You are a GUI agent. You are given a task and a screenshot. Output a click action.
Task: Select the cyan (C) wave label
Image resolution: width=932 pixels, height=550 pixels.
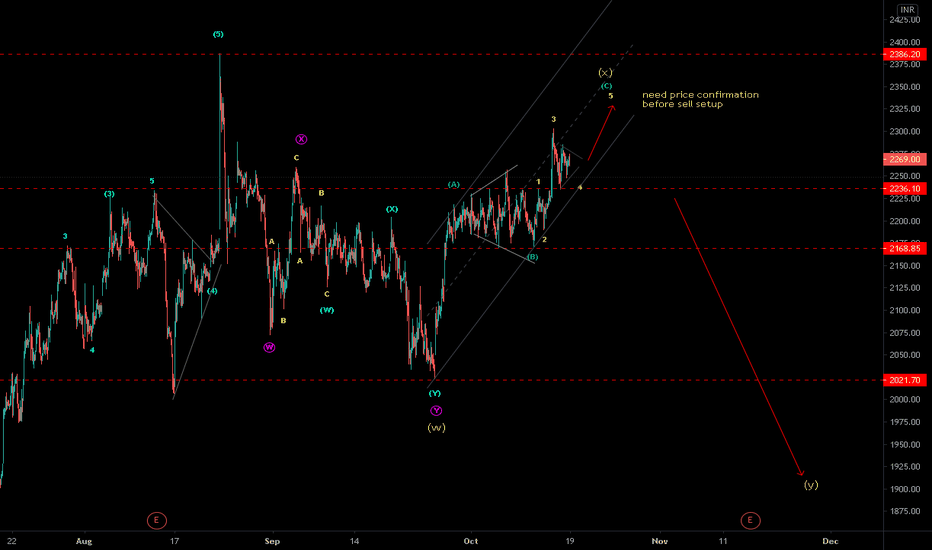(x=606, y=86)
